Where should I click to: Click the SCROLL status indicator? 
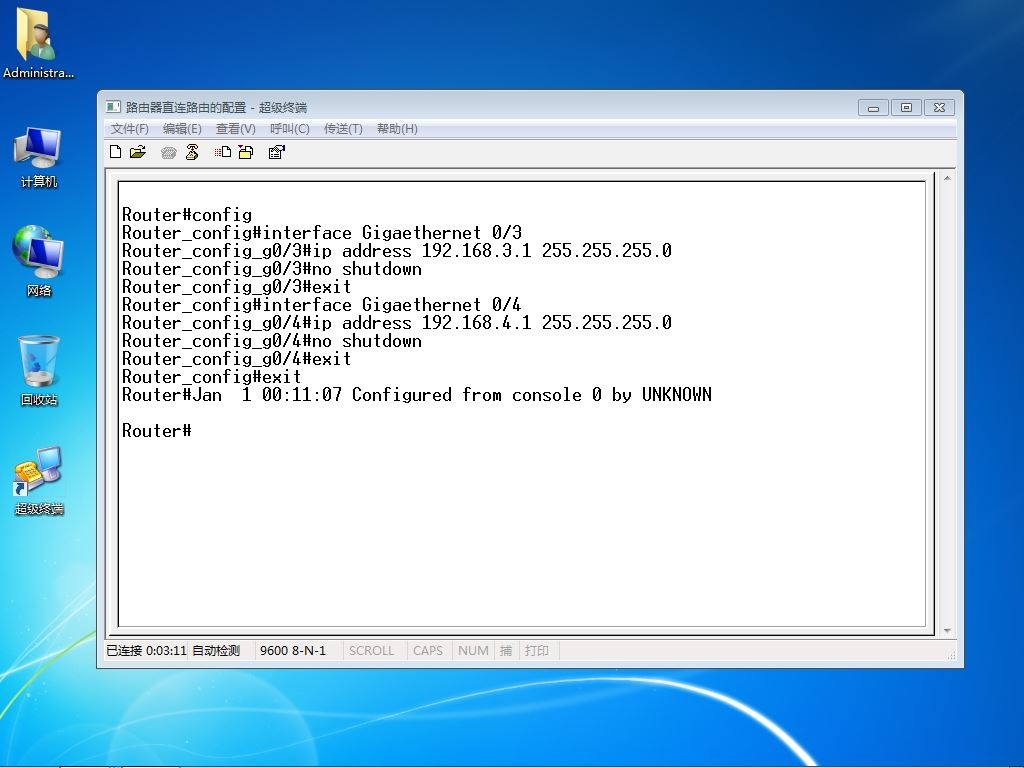tap(371, 650)
